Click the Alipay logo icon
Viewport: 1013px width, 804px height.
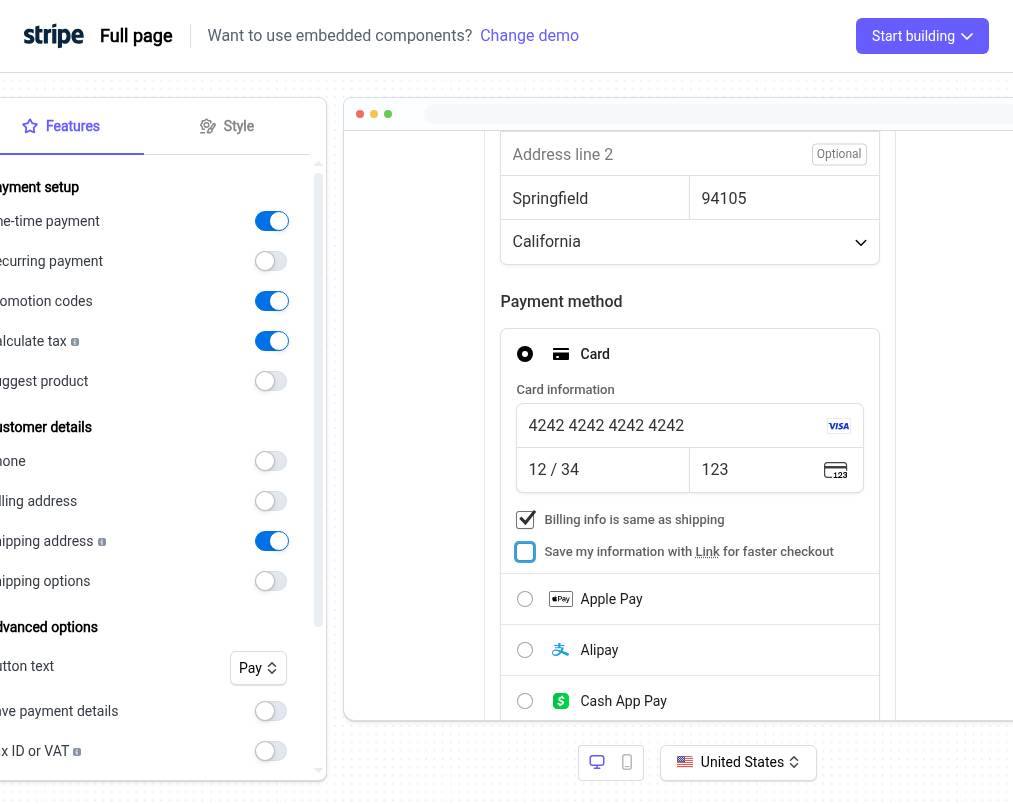[x=560, y=650]
